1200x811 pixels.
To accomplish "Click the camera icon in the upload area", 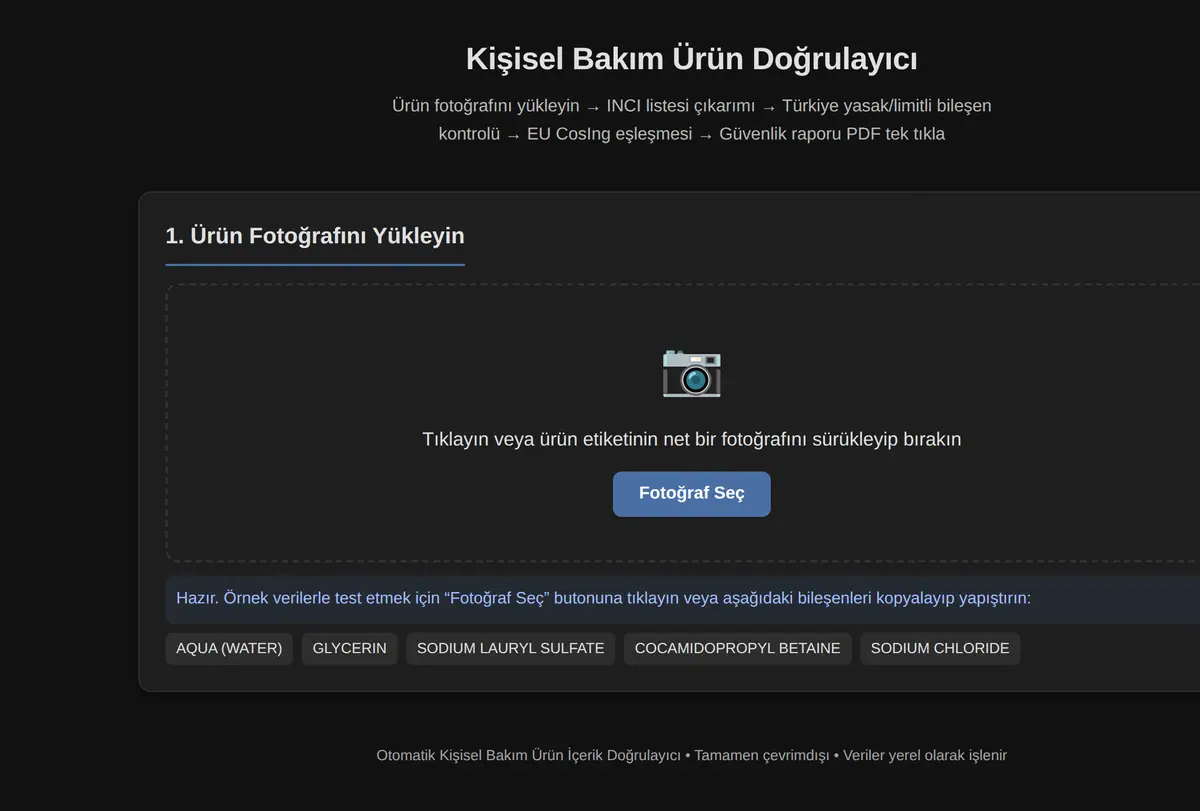I will [691, 372].
